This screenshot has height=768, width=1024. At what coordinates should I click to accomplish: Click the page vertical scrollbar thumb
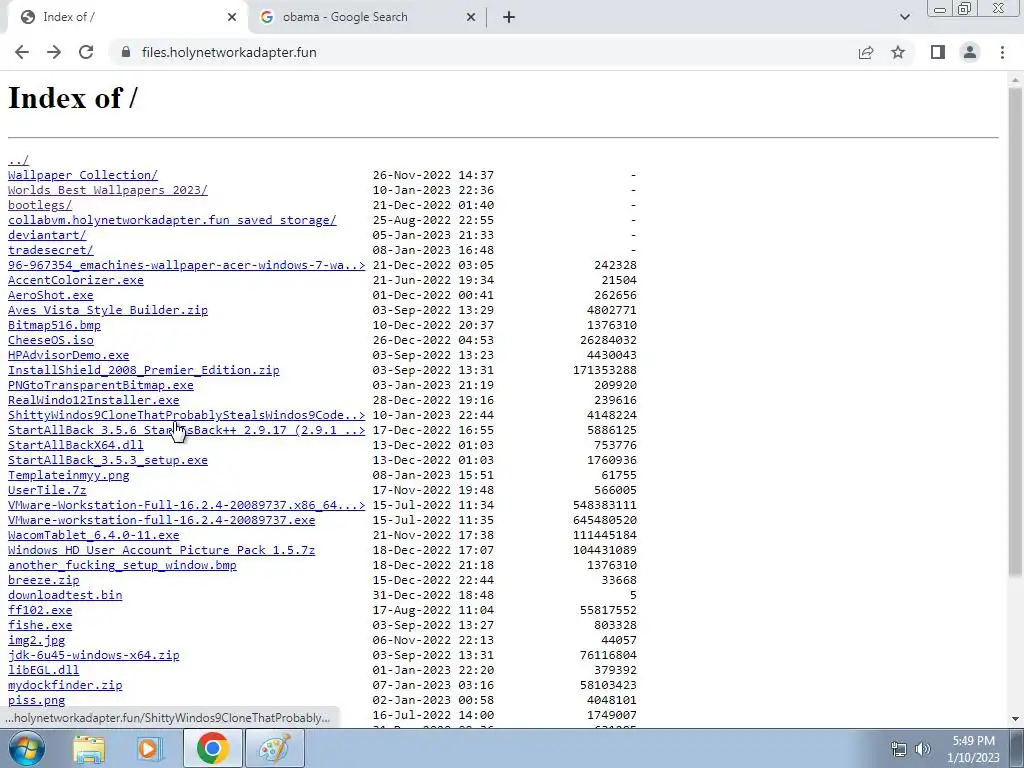click(1015, 331)
